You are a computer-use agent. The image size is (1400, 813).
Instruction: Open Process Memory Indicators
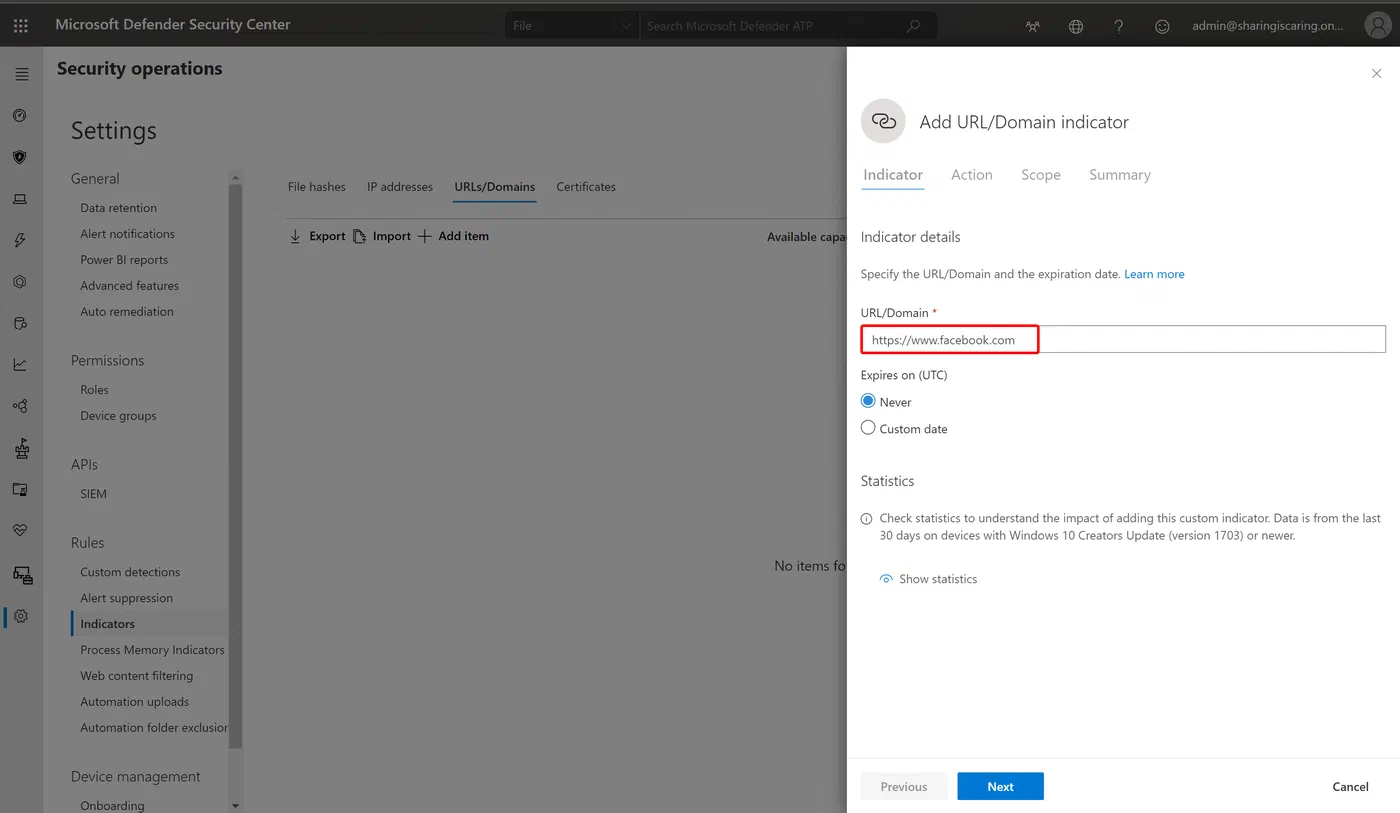(153, 650)
